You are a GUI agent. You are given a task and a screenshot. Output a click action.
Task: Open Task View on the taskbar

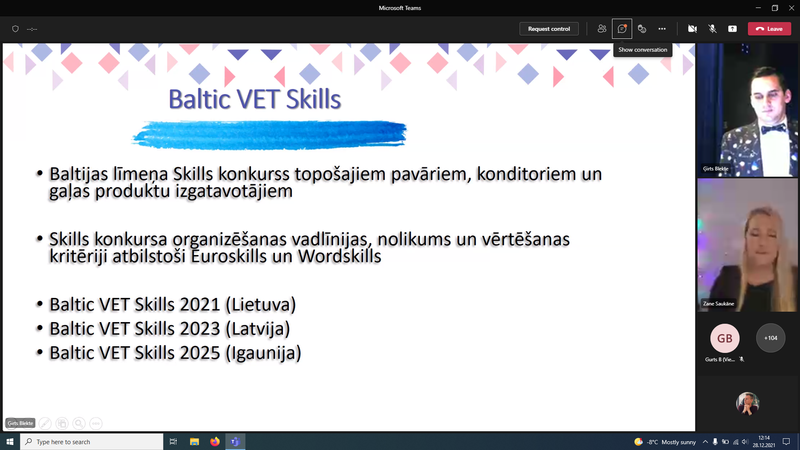[173, 442]
